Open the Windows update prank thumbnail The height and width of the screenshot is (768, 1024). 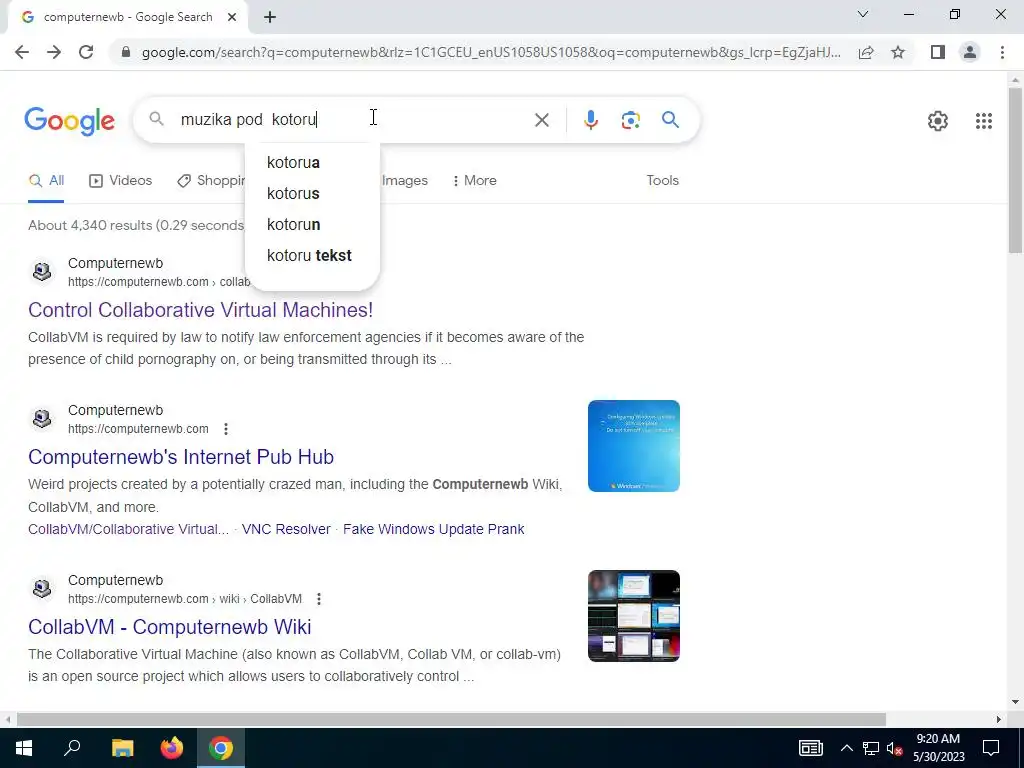[633, 446]
